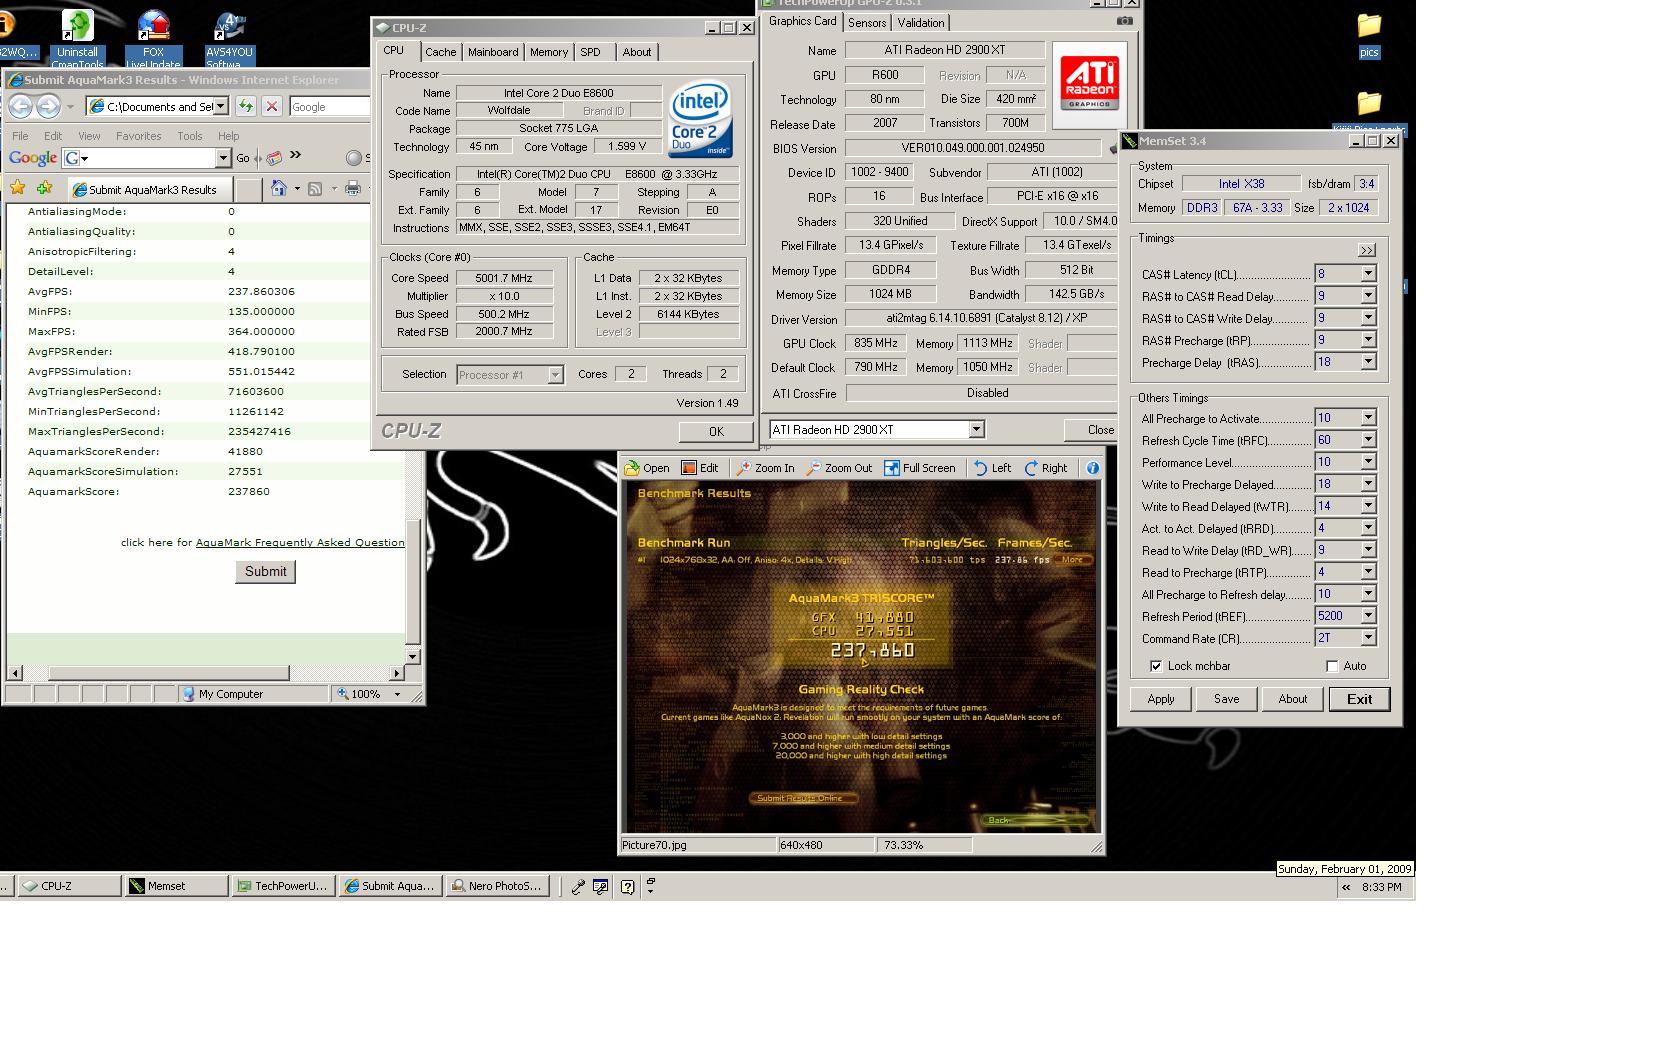This screenshot has height=1050, width=1680.
Task: Click the IE zoom level 100% control
Action: pyautogui.click(x=369, y=694)
